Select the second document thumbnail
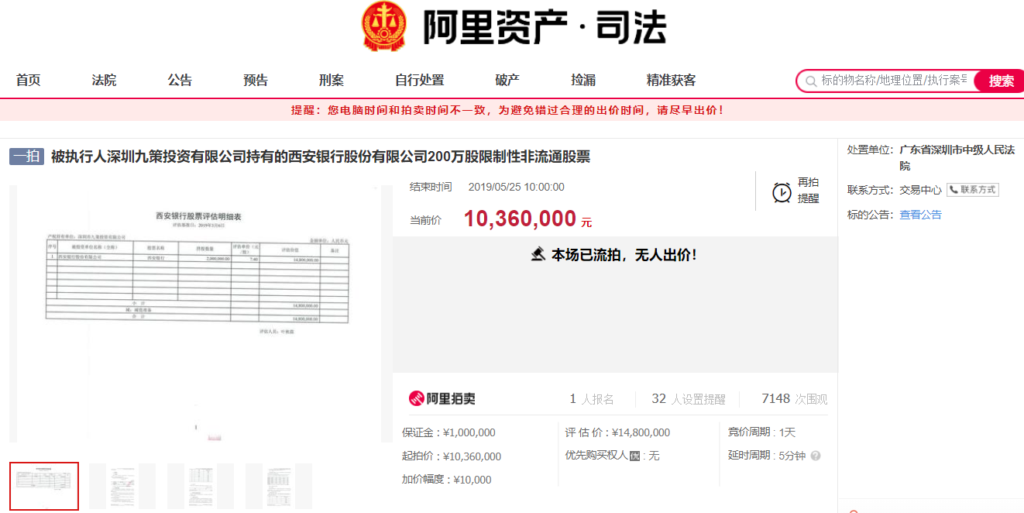 point(123,486)
